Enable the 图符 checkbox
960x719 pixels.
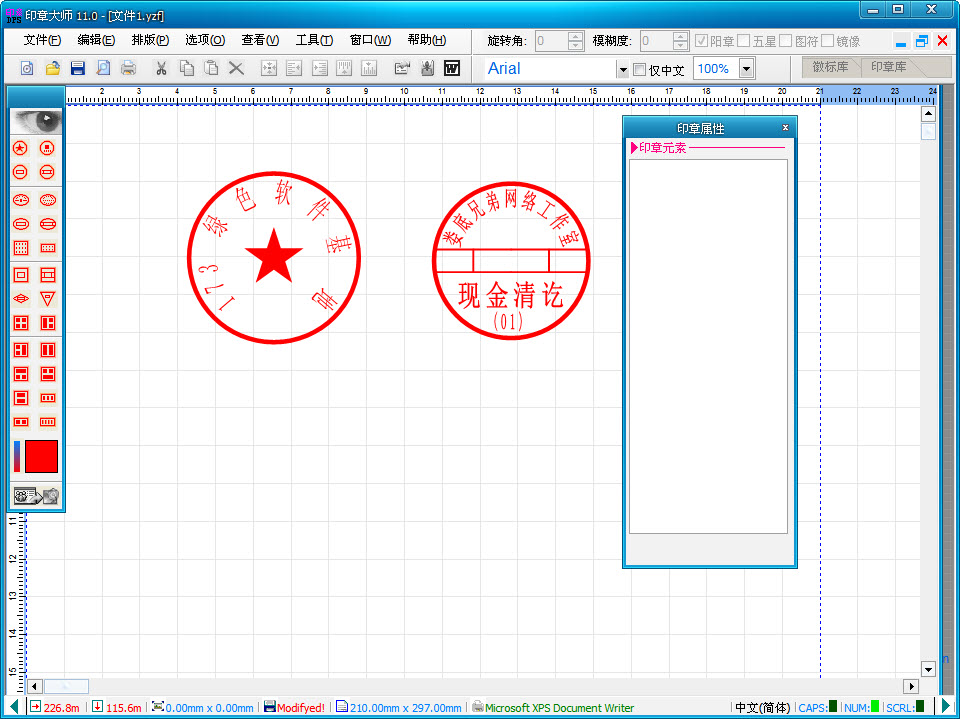(x=786, y=40)
